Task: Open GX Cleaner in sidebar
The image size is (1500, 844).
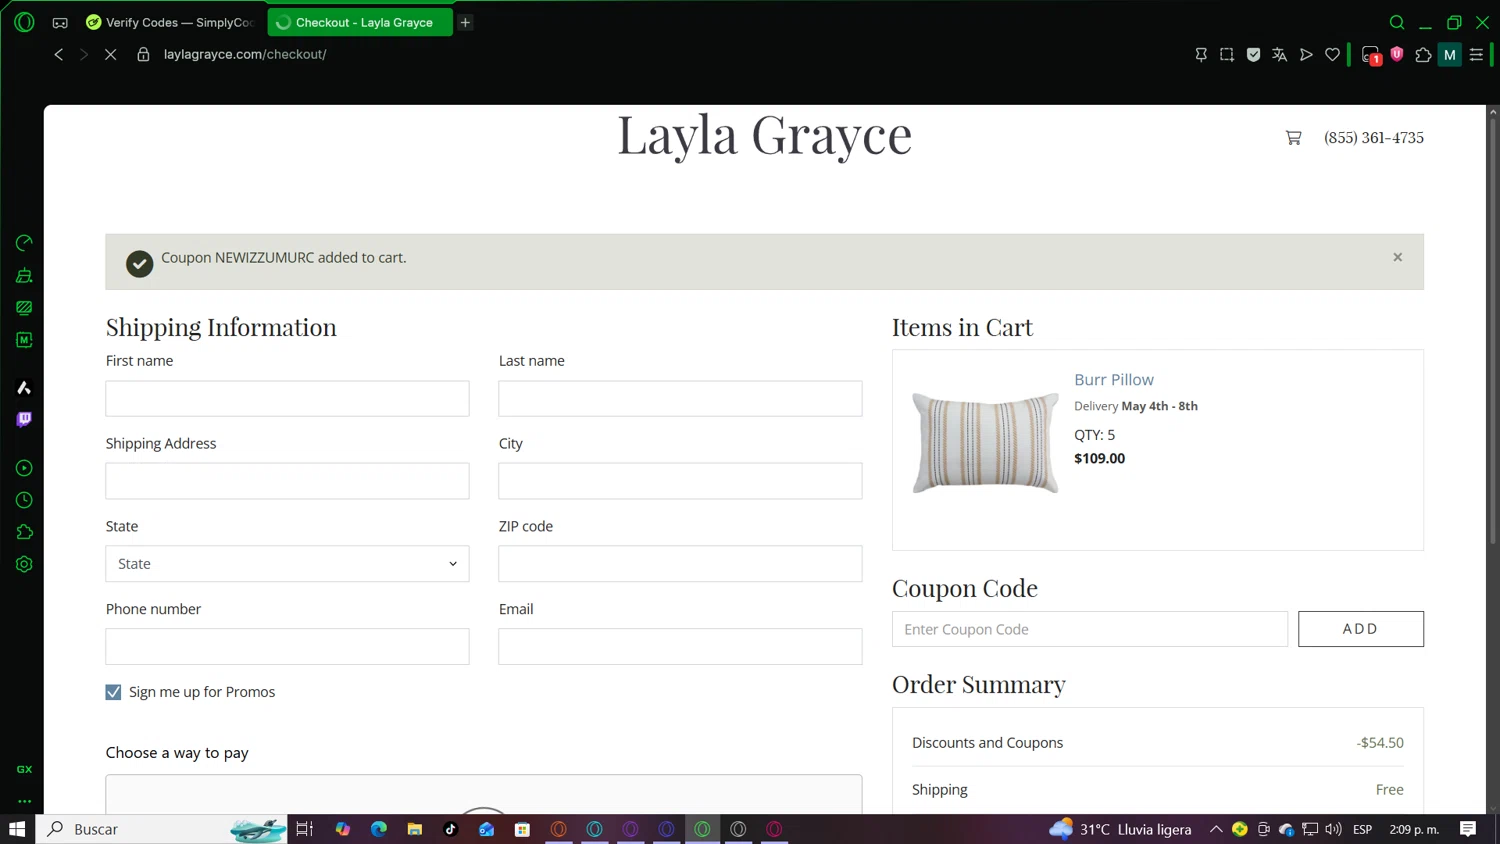Action: coord(24,275)
